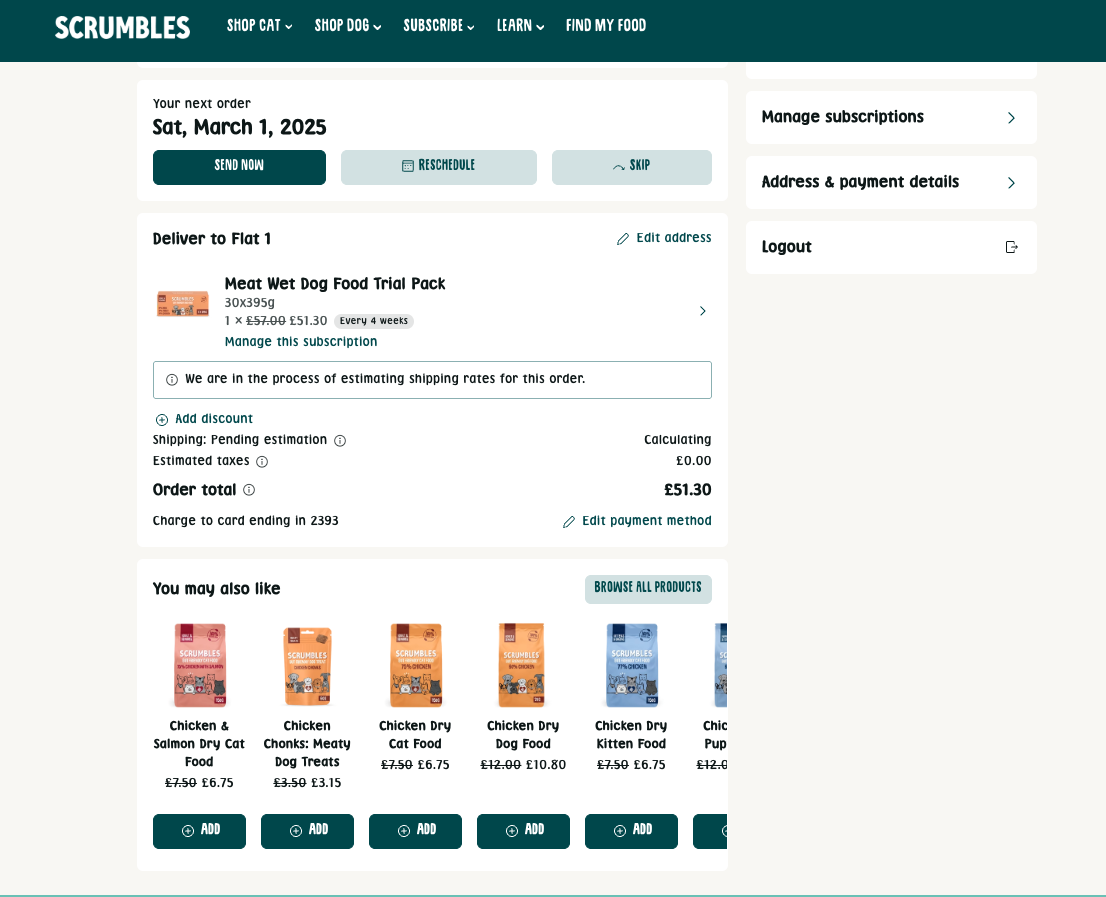This screenshot has width=1106, height=897.
Task: Expand the Shop Cat dropdown menu
Action: (x=259, y=26)
